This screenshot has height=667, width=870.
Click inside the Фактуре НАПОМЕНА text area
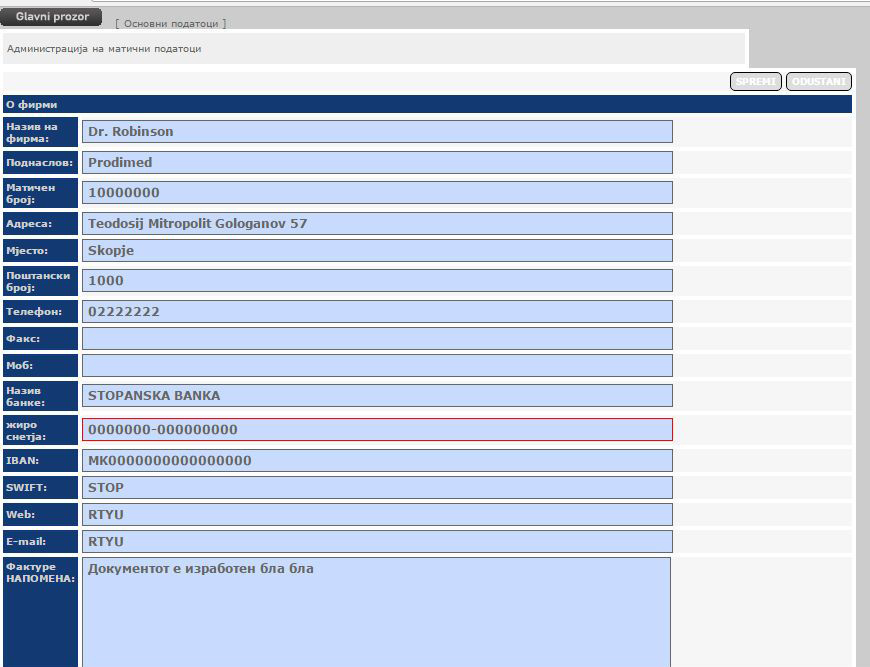tap(376, 612)
